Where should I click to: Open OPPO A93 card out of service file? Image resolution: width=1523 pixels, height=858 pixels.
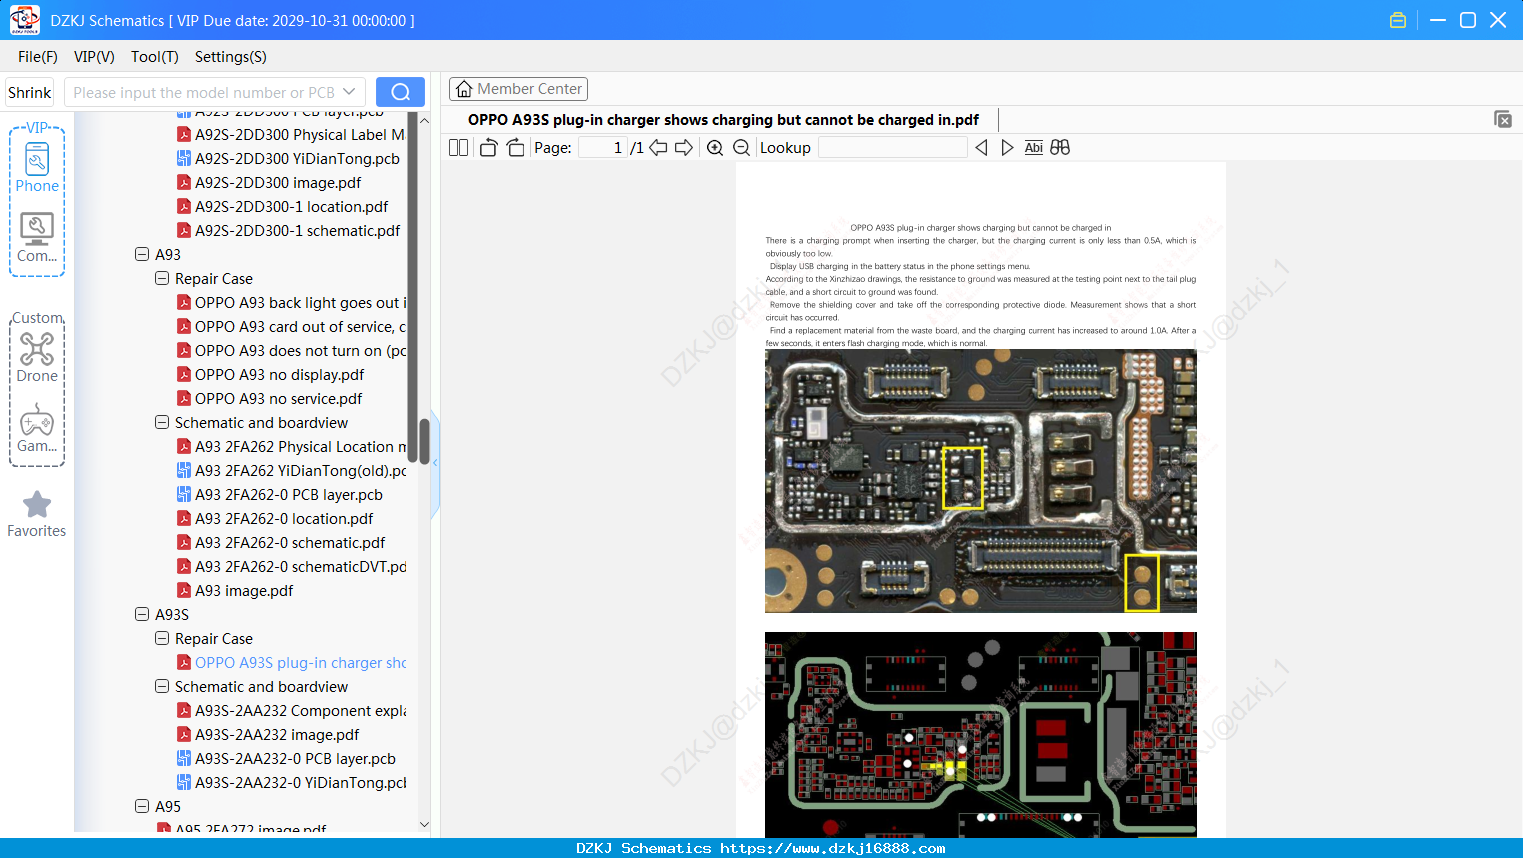pyautogui.click(x=292, y=327)
